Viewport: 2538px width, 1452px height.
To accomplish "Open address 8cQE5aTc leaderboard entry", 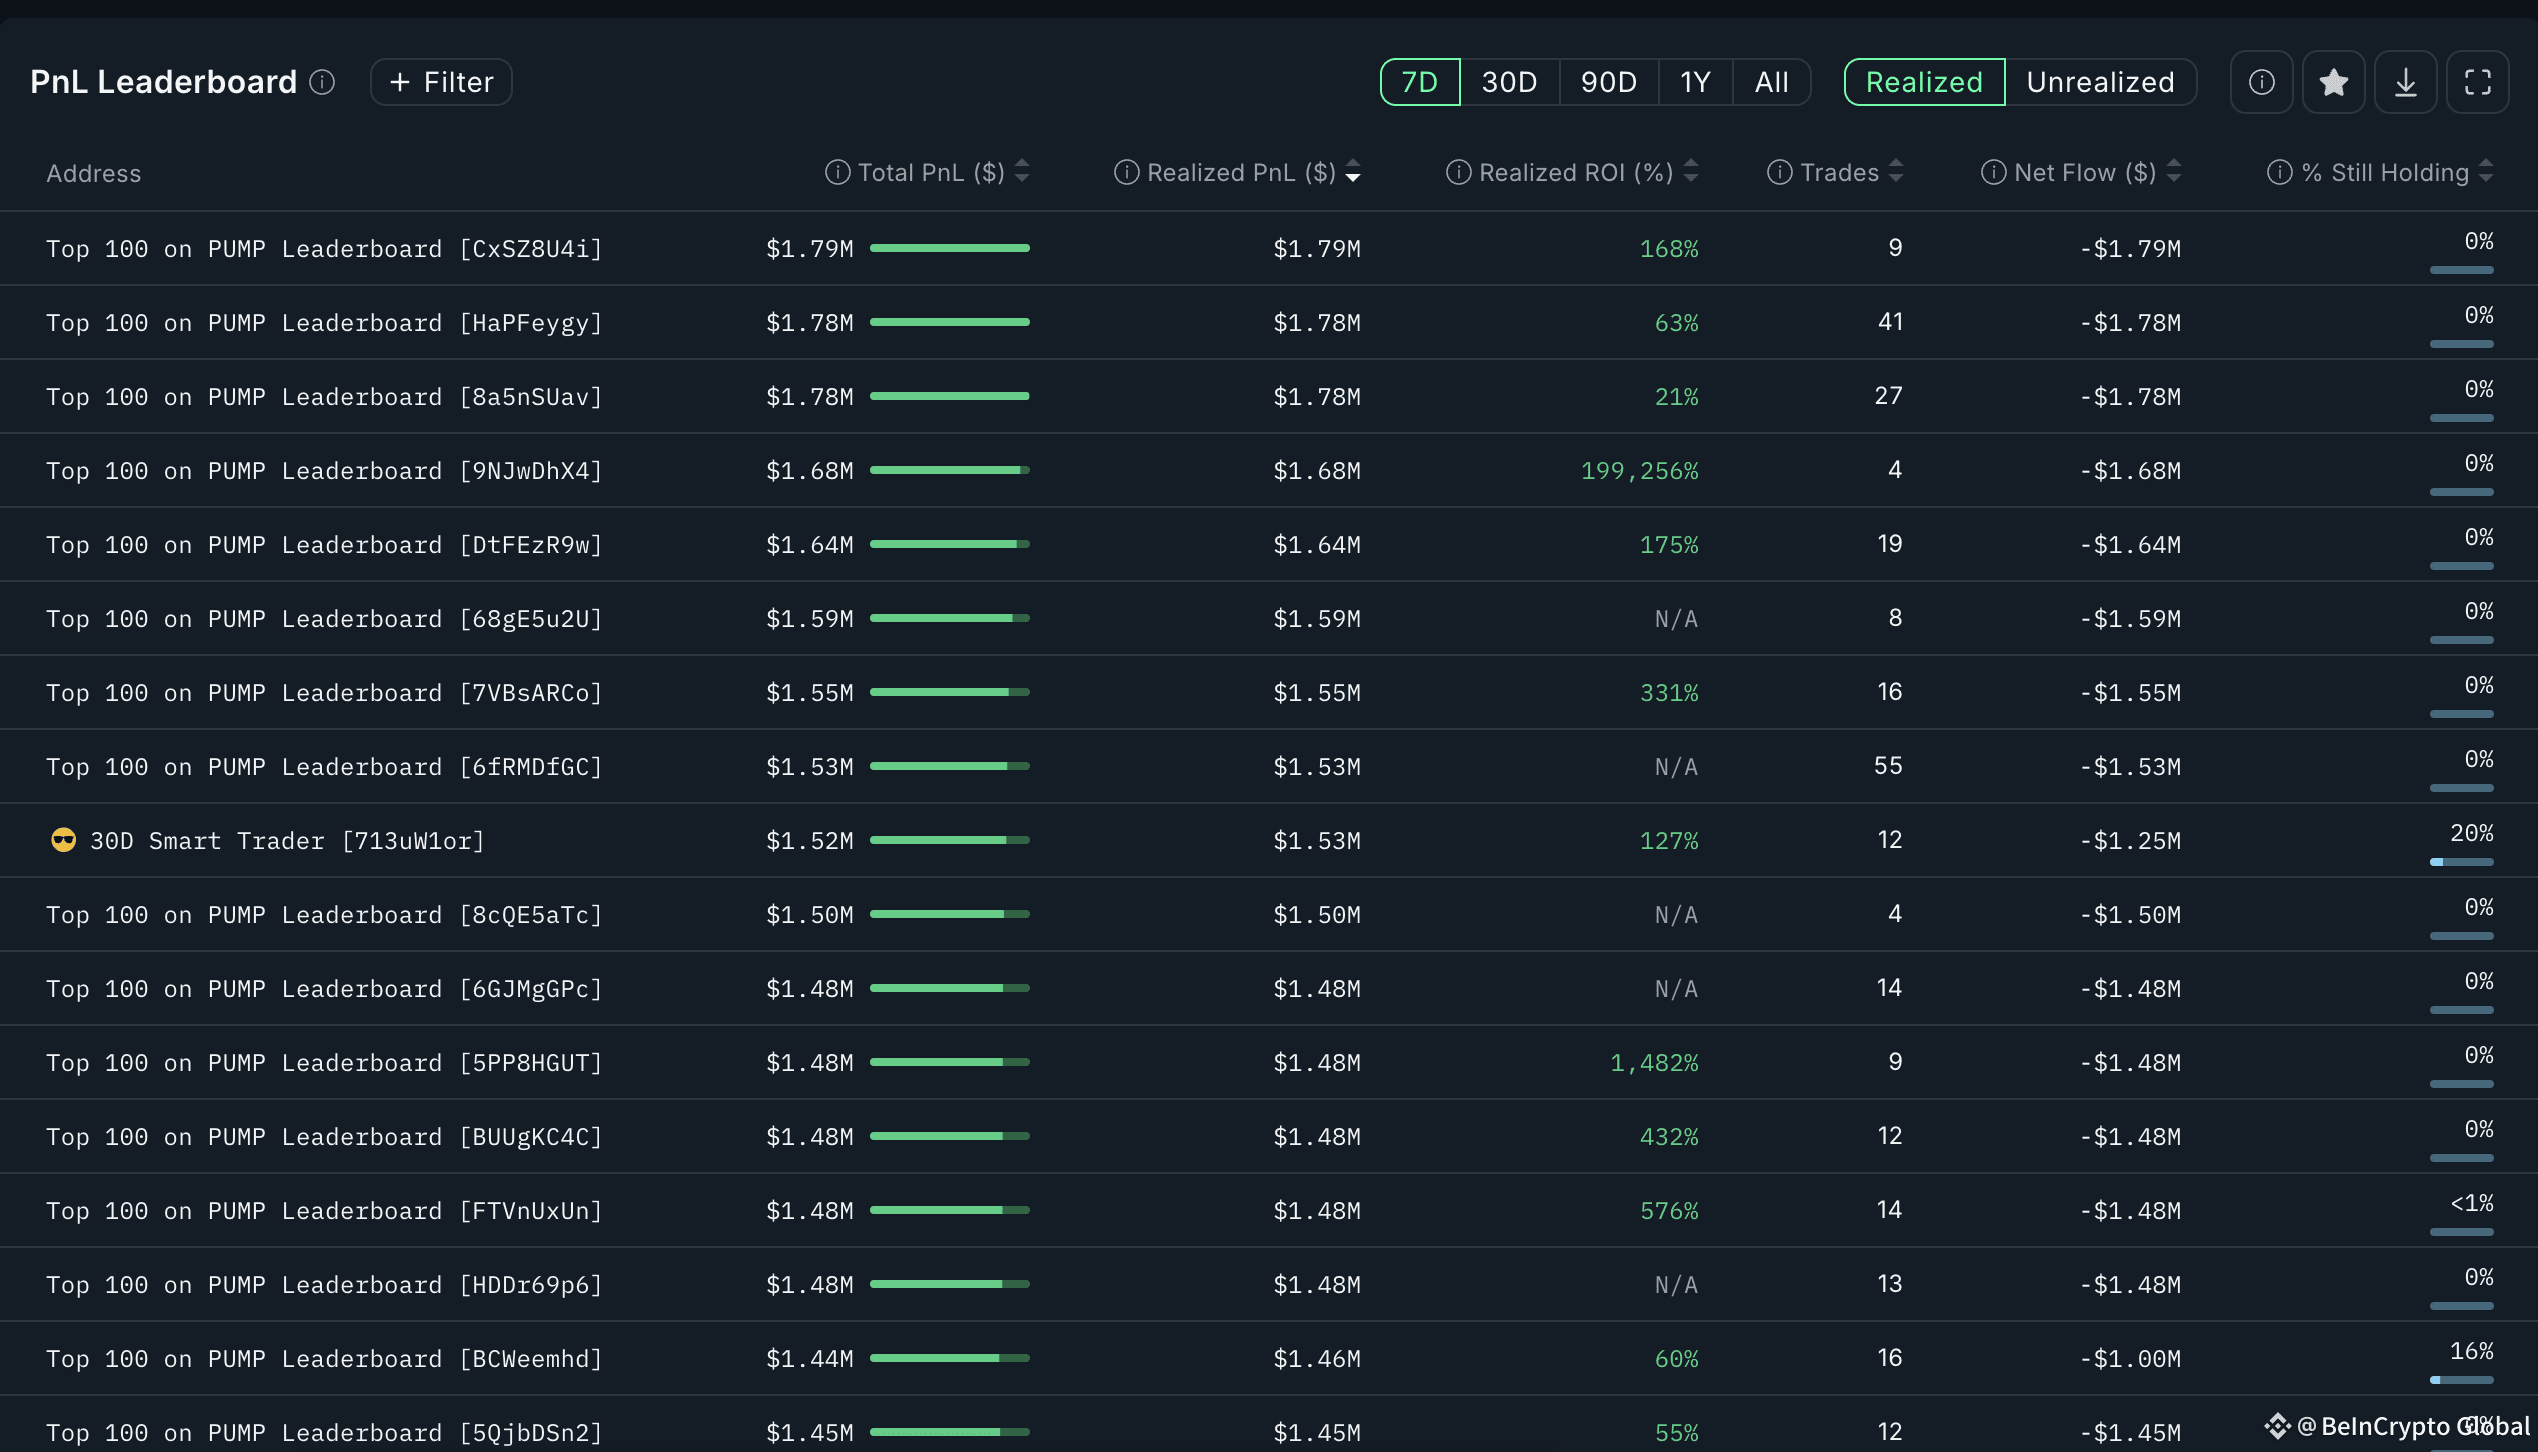I will pos(325,914).
